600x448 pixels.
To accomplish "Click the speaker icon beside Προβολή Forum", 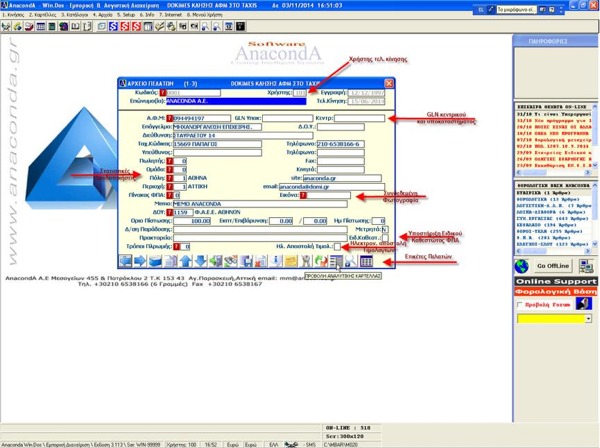I will (x=584, y=304).
